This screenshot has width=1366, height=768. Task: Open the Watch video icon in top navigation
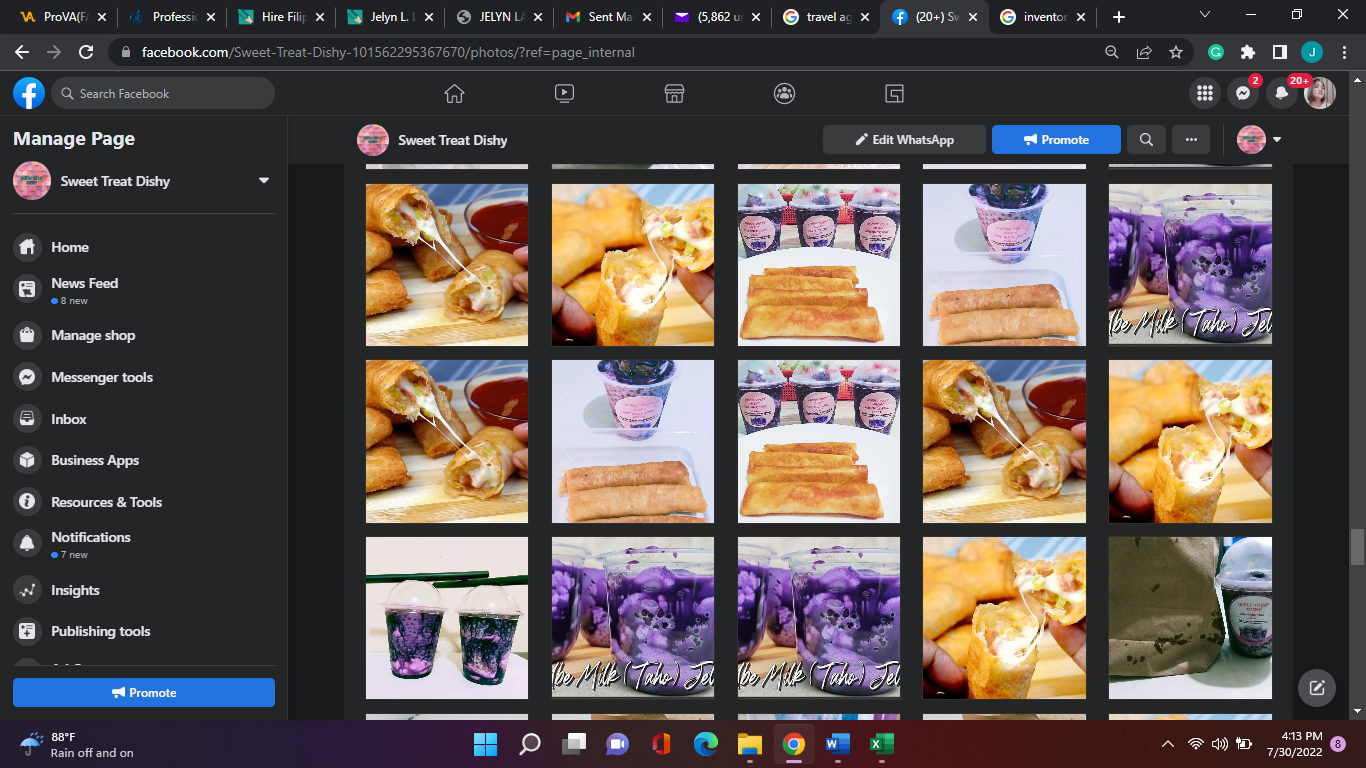564,93
